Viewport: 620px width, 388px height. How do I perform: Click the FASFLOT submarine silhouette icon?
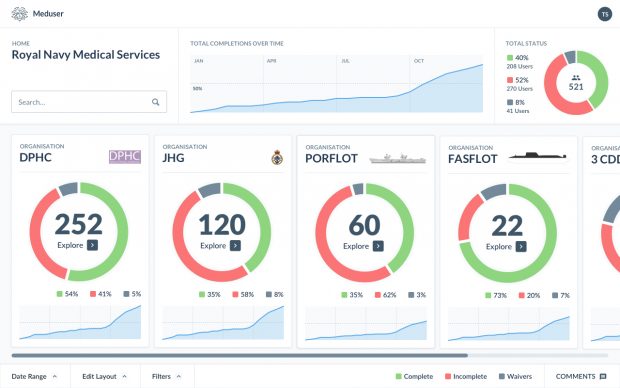(538, 156)
